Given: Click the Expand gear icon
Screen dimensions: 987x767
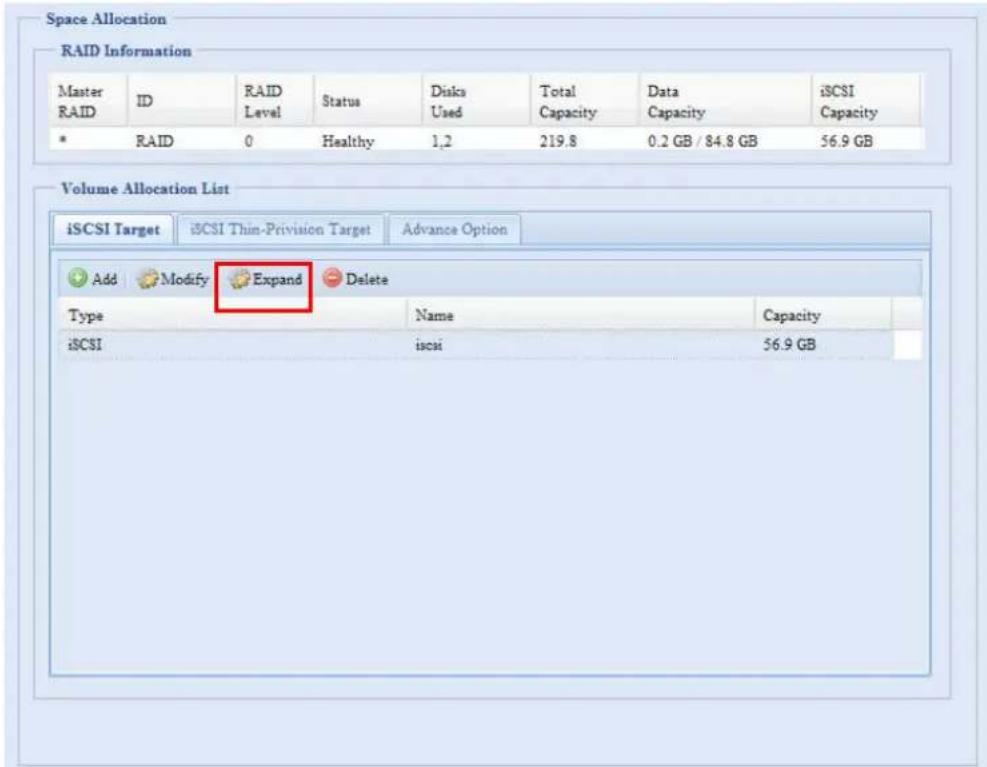Looking at the screenshot, I should click(239, 279).
